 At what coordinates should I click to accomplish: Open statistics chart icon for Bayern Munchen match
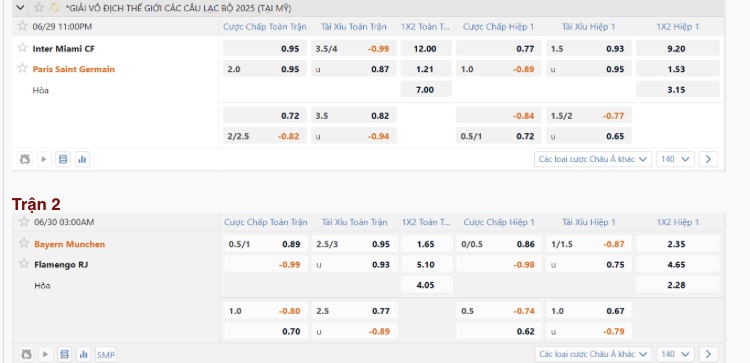pos(84,354)
